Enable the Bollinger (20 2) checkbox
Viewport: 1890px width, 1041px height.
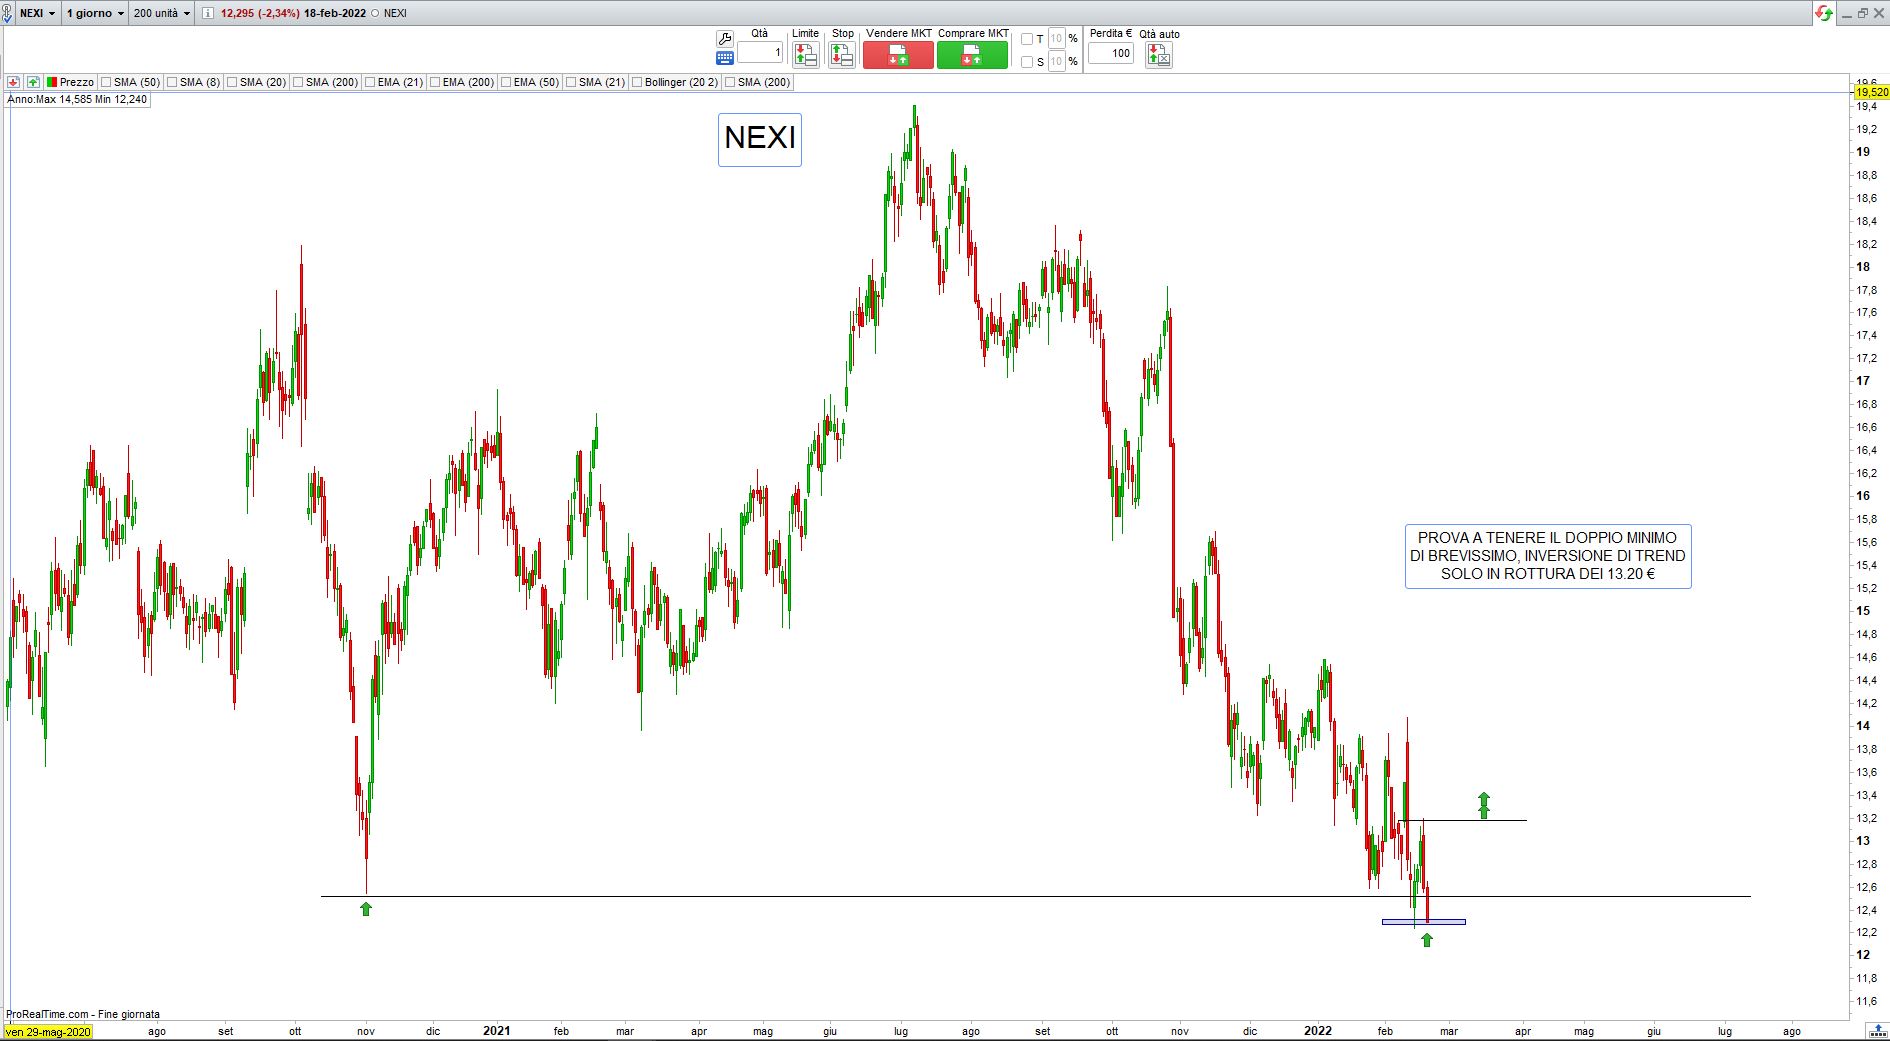[x=637, y=82]
